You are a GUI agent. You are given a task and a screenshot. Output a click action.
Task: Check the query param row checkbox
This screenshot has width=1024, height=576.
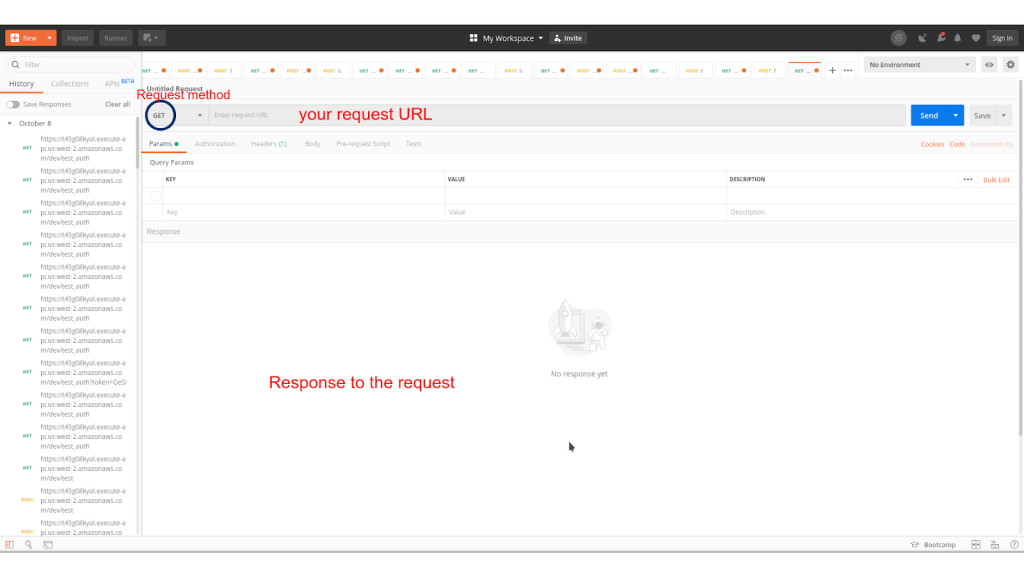coord(155,196)
